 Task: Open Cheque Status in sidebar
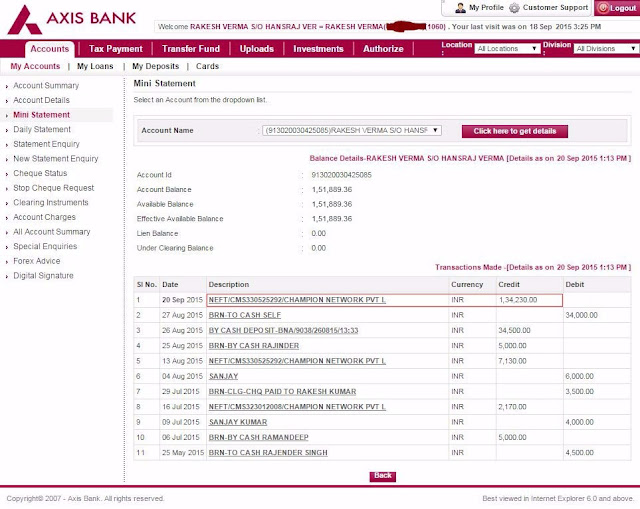40,173
